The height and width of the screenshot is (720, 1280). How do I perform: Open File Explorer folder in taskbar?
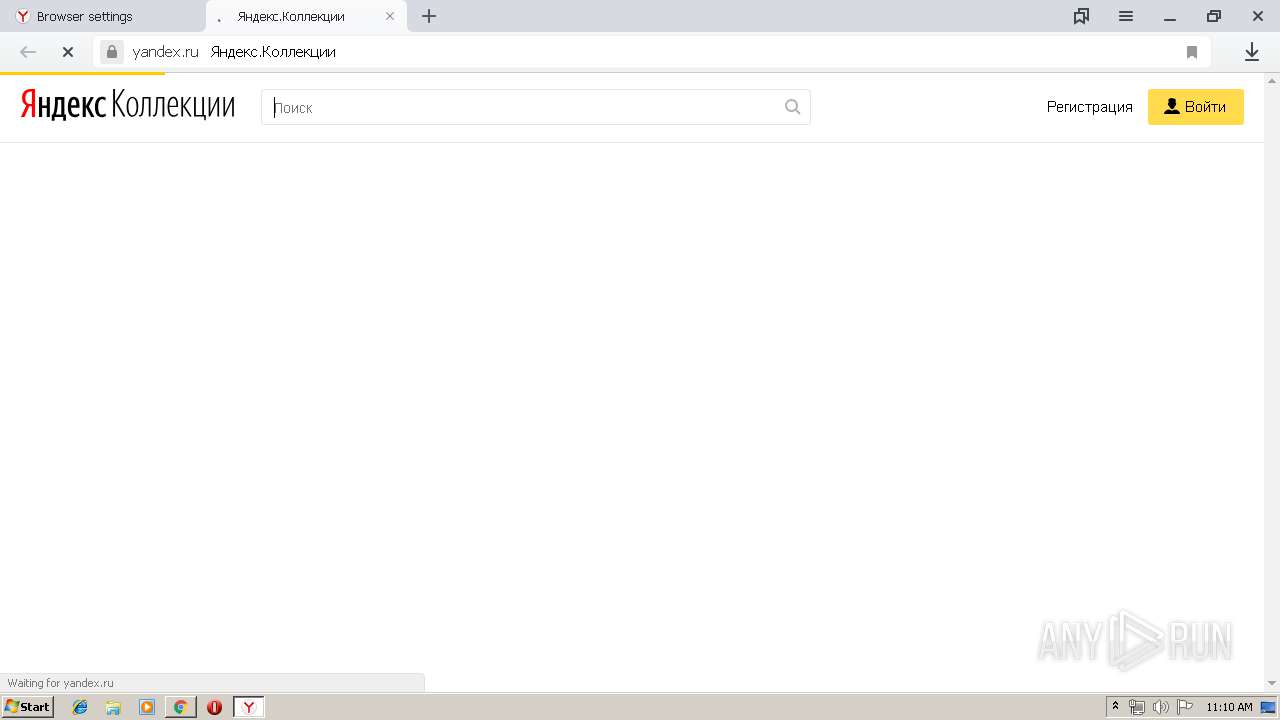(113, 707)
